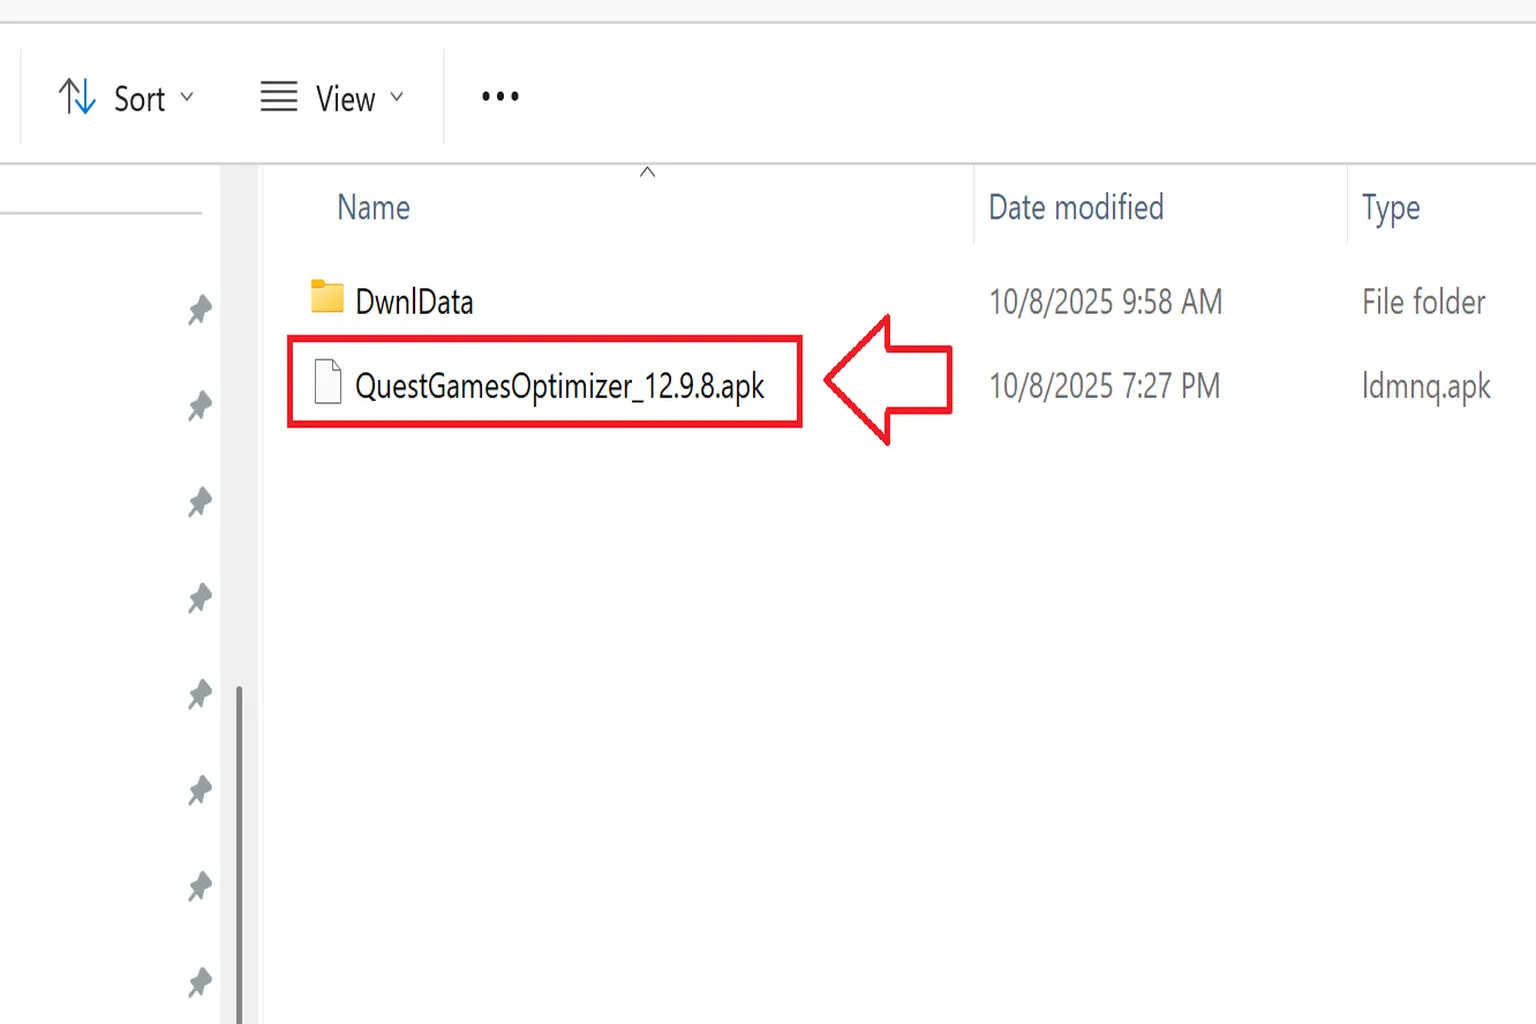The height and width of the screenshot is (1024, 1536).
Task: Click the date 10/8/2025 9:58 AM
Action: point(1106,302)
